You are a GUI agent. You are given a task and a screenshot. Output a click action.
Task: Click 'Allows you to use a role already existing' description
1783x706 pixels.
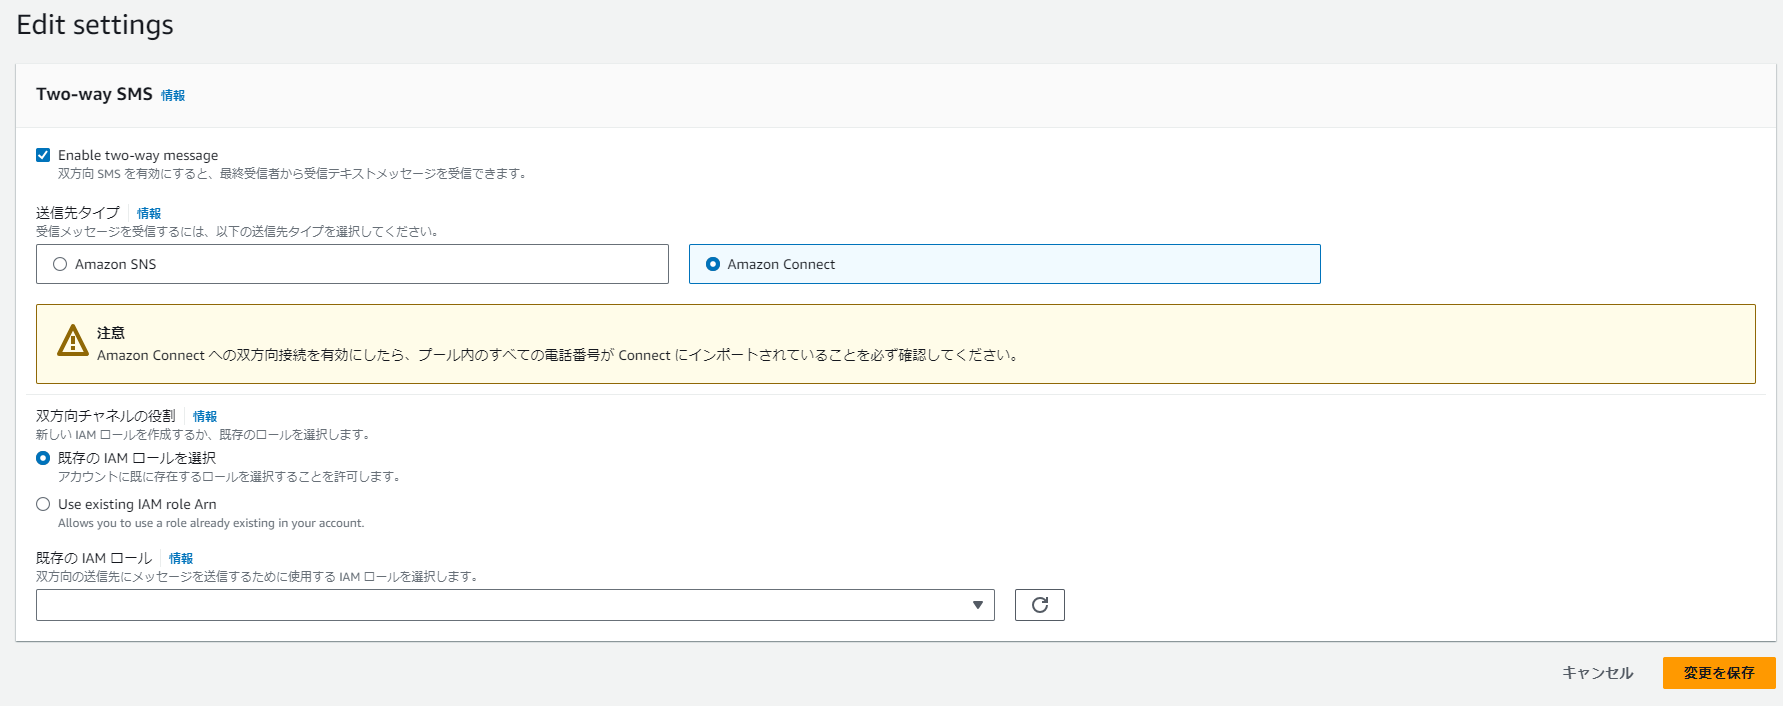211,523
